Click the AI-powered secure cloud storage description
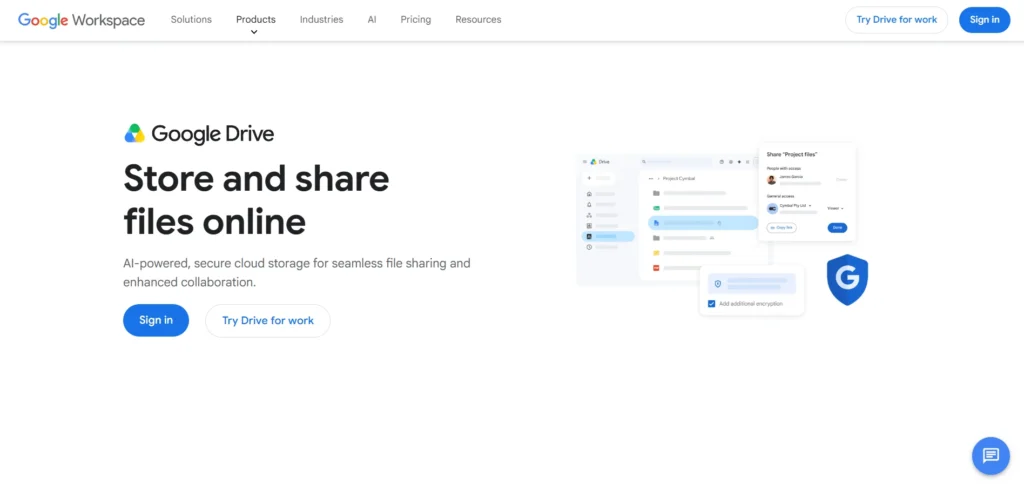 pyautogui.click(x=296, y=273)
